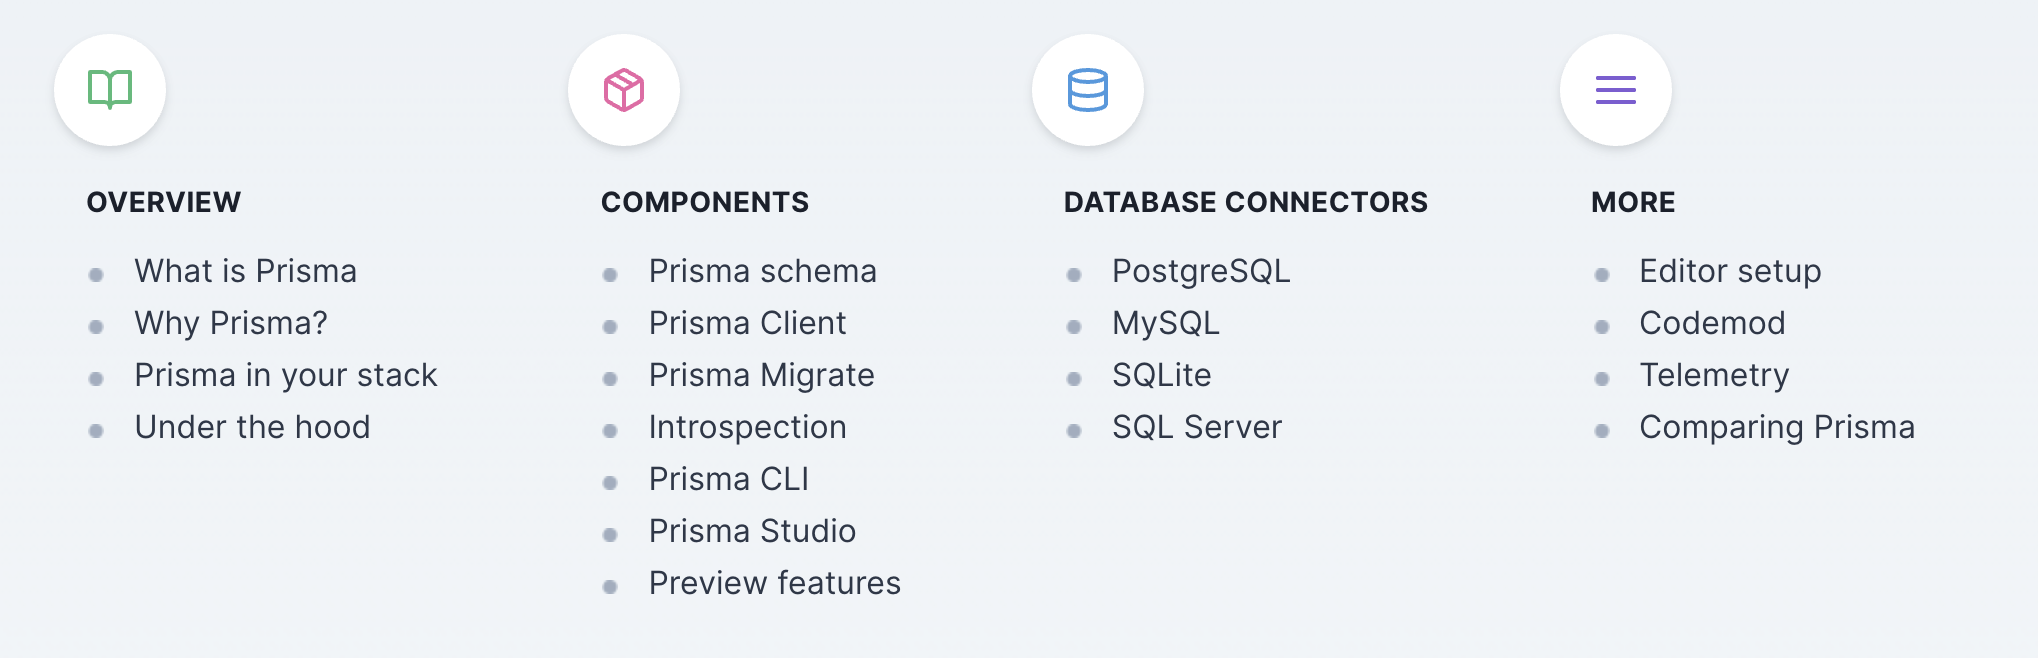Open the More section heading

click(1633, 202)
